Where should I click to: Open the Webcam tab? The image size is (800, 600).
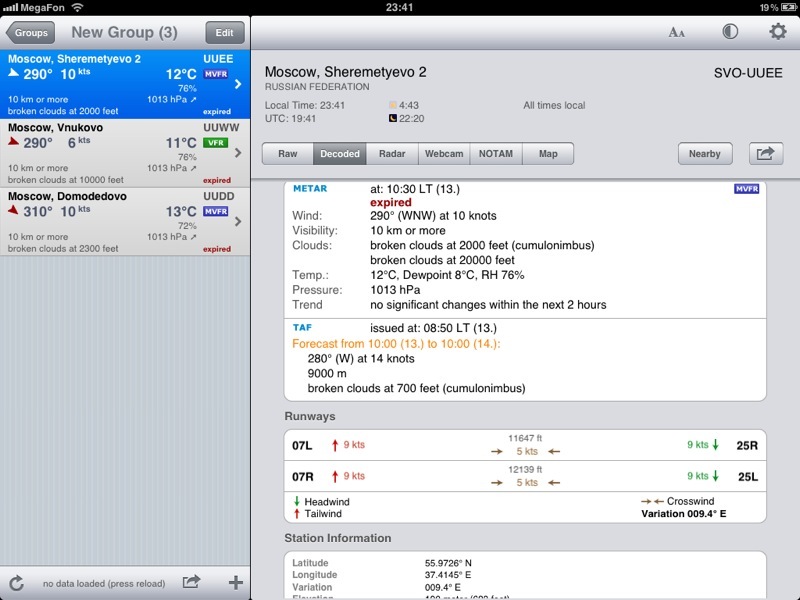coord(444,154)
